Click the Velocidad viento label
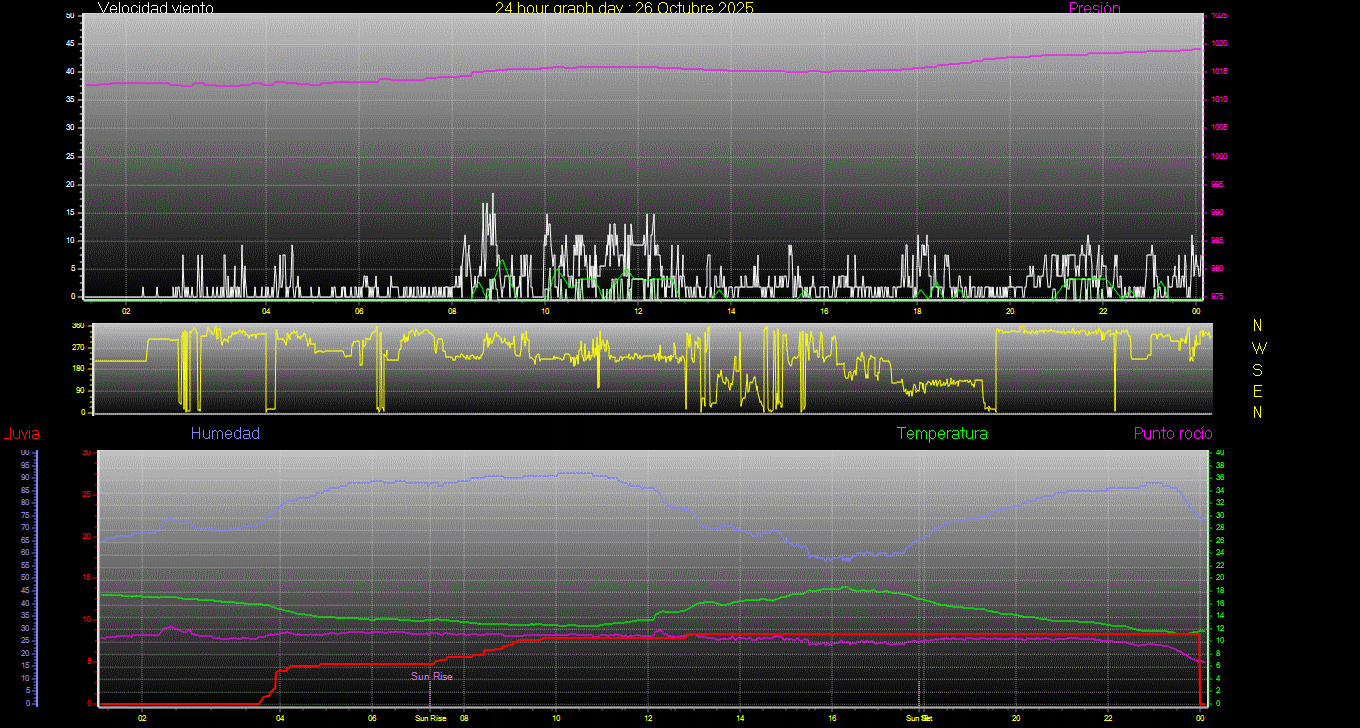Viewport: 1360px width, 728px height. pyautogui.click(x=155, y=8)
